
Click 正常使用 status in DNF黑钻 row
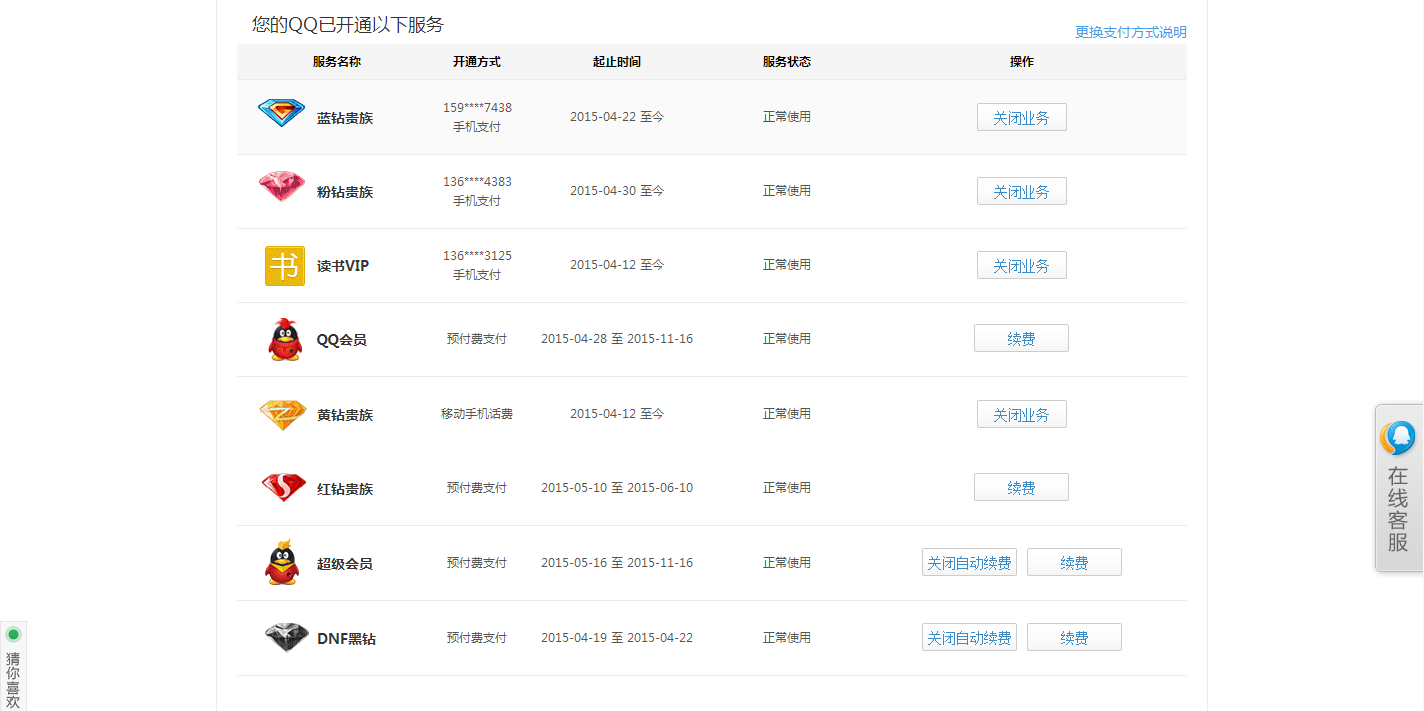tap(787, 638)
